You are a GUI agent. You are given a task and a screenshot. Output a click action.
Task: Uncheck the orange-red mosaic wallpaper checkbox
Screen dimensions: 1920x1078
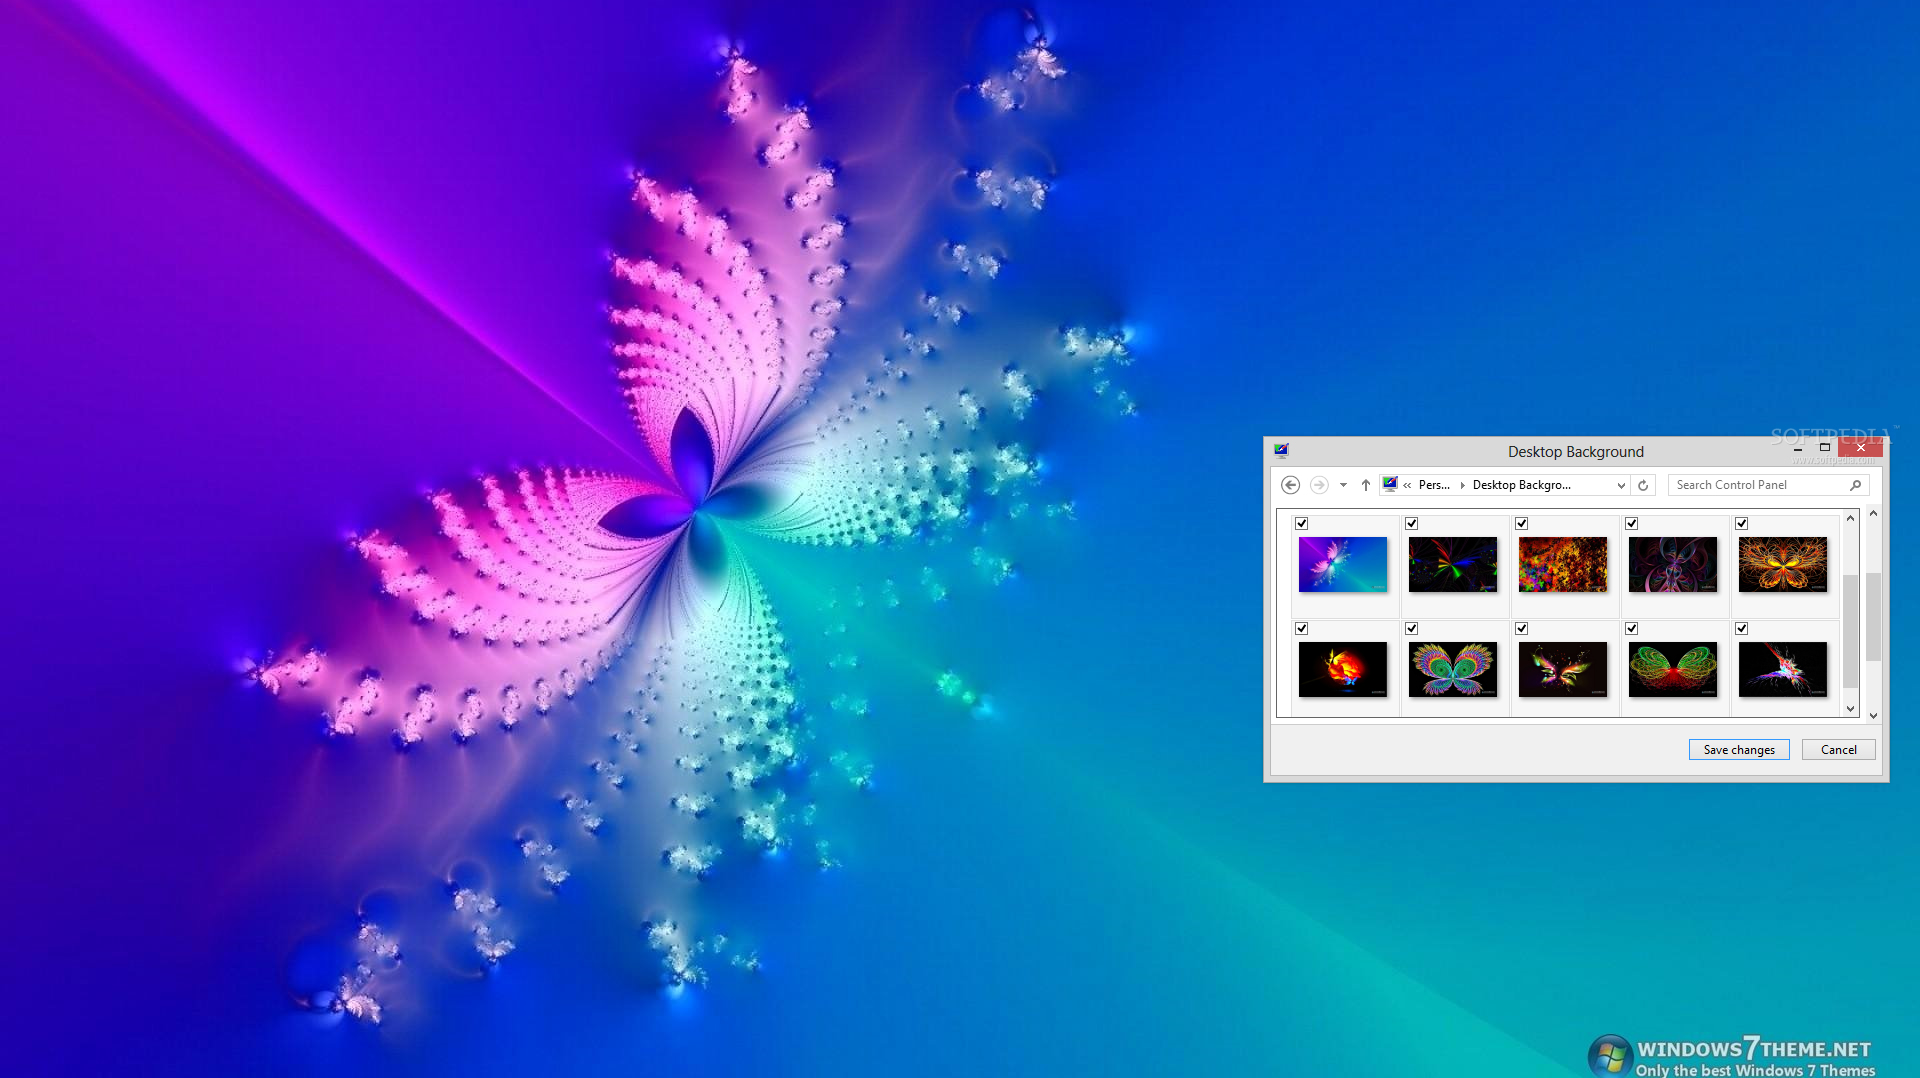pyautogui.click(x=1522, y=523)
